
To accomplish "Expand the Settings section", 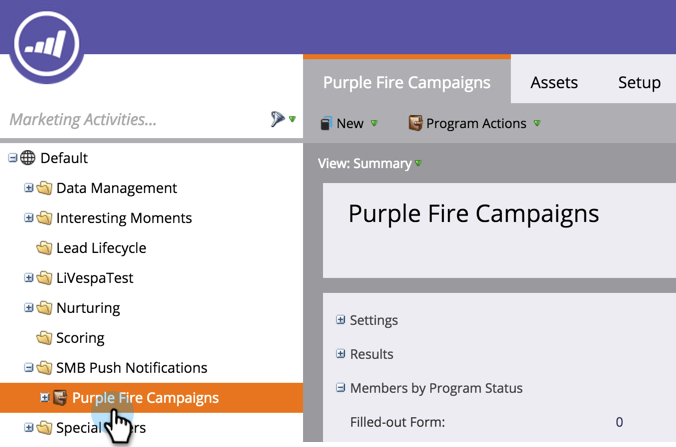I will pyautogui.click(x=341, y=320).
